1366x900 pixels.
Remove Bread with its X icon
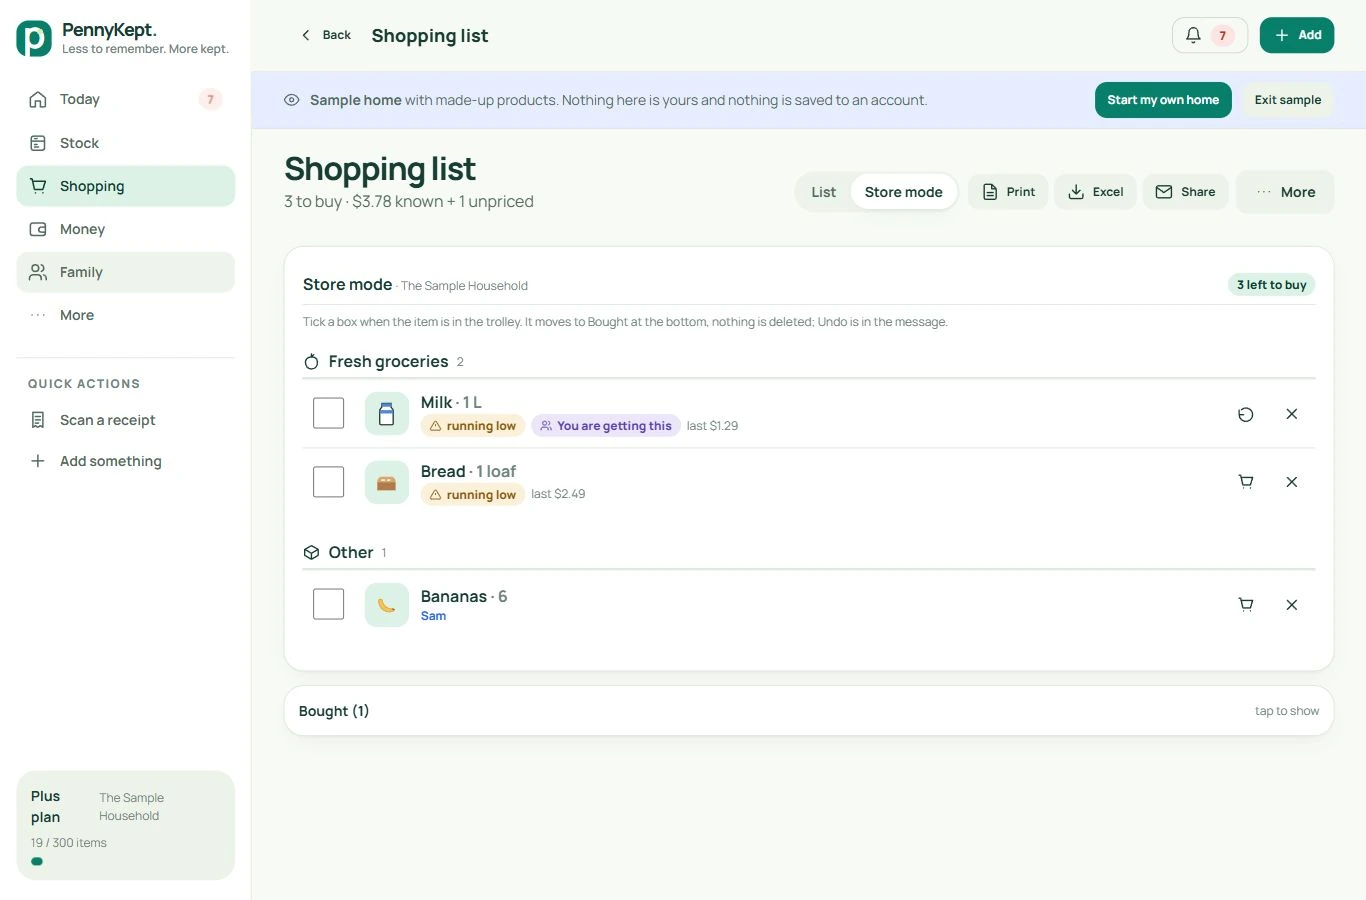click(x=1292, y=482)
